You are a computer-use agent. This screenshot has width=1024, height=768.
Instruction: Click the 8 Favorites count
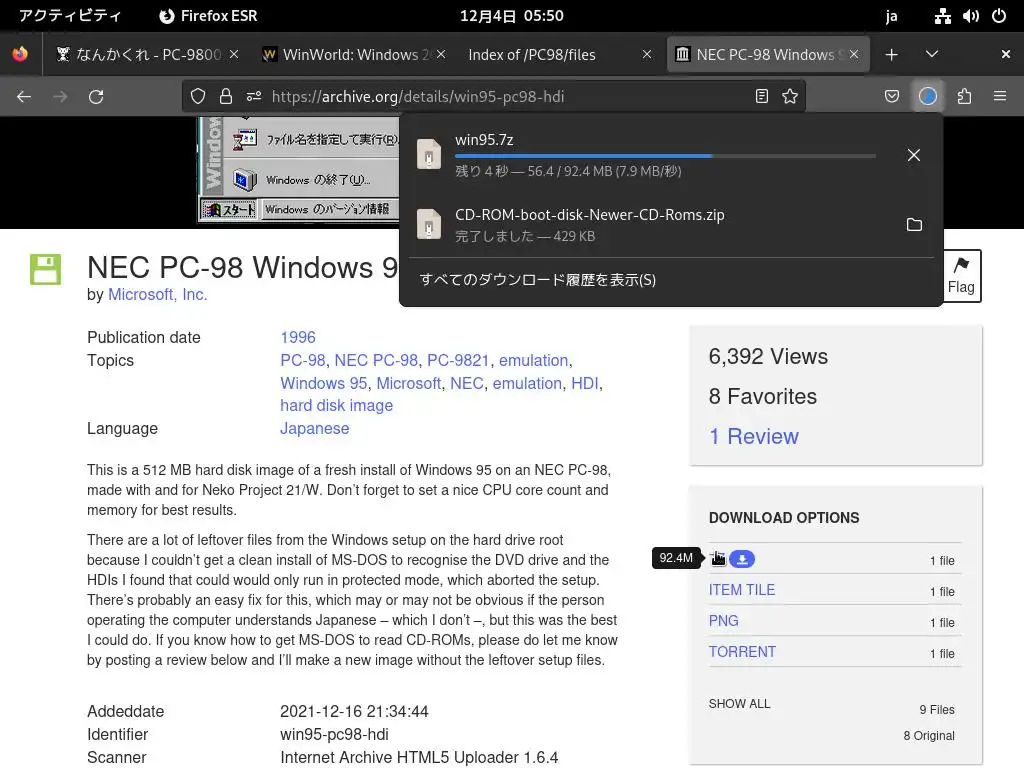pyautogui.click(x=763, y=396)
